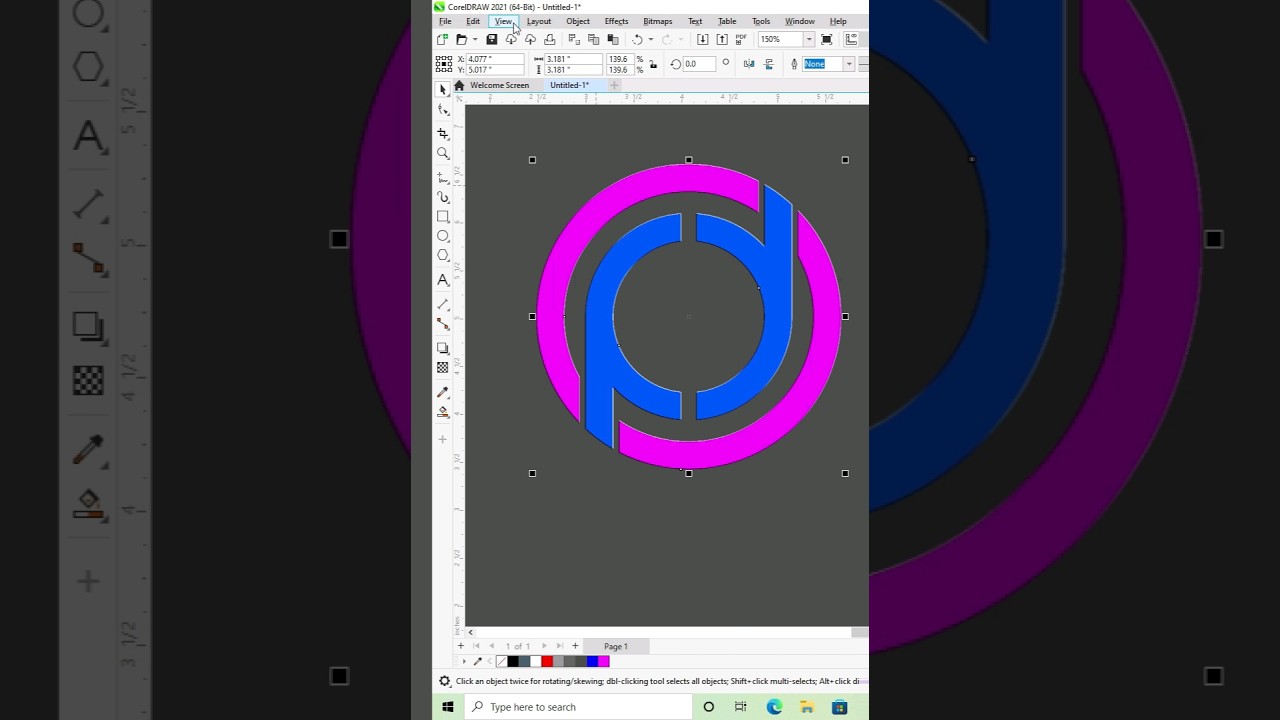The image size is (1280, 720).
Task: Click the Print icon
Action: [x=549, y=39]
